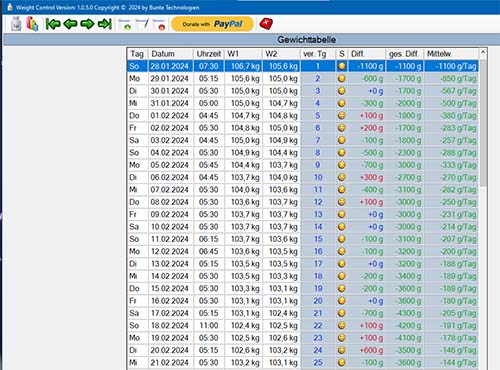Image resolution: width=500 pixels, height=370 pixels.
Task: Click the 103,2 kg W2 cell on 20.02.2024
Action: coord(281,350)
